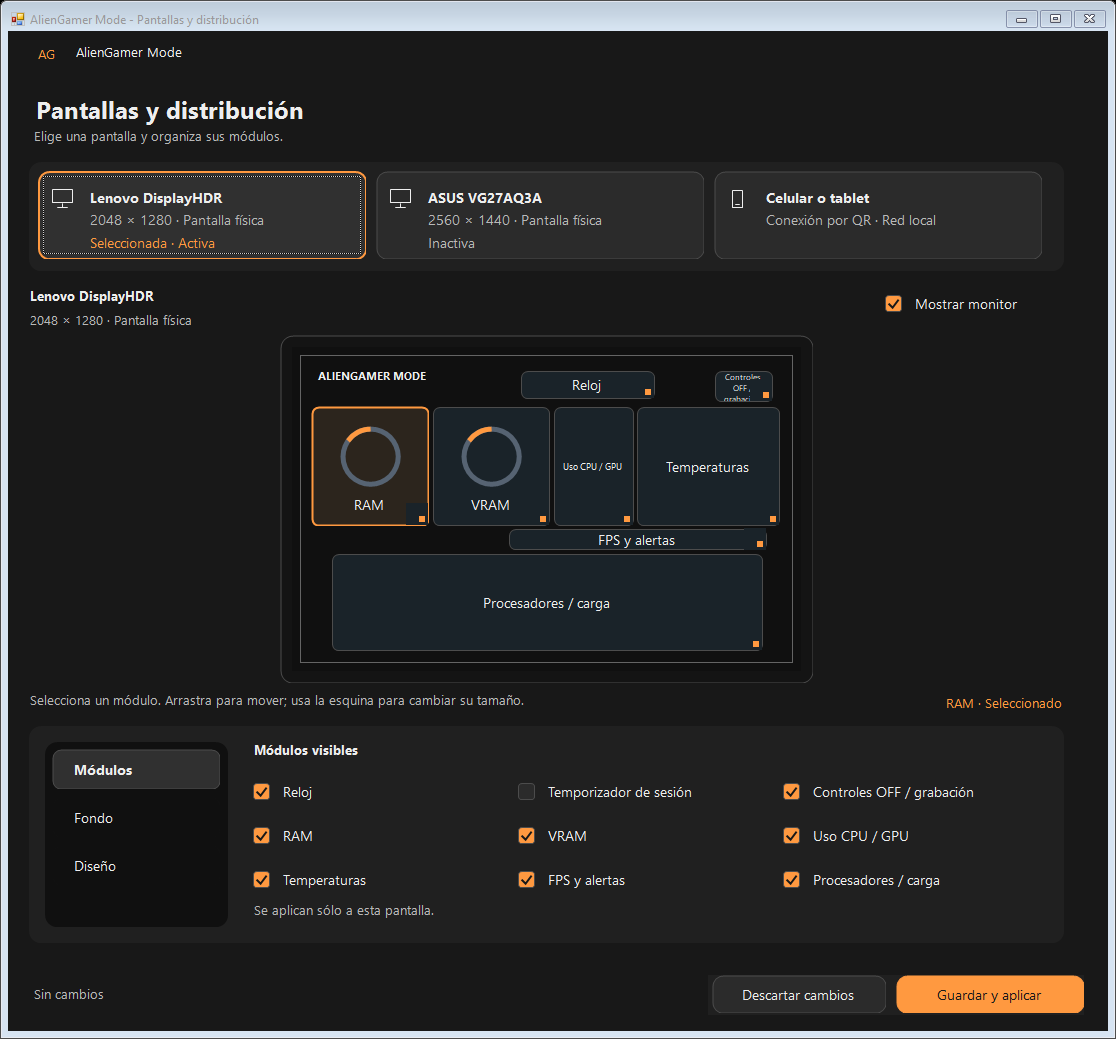The width and height of the screenshot is (1116, 1039).
Task: Uncheck the Temperaturas checkbox
Action: tap(262, 880)
